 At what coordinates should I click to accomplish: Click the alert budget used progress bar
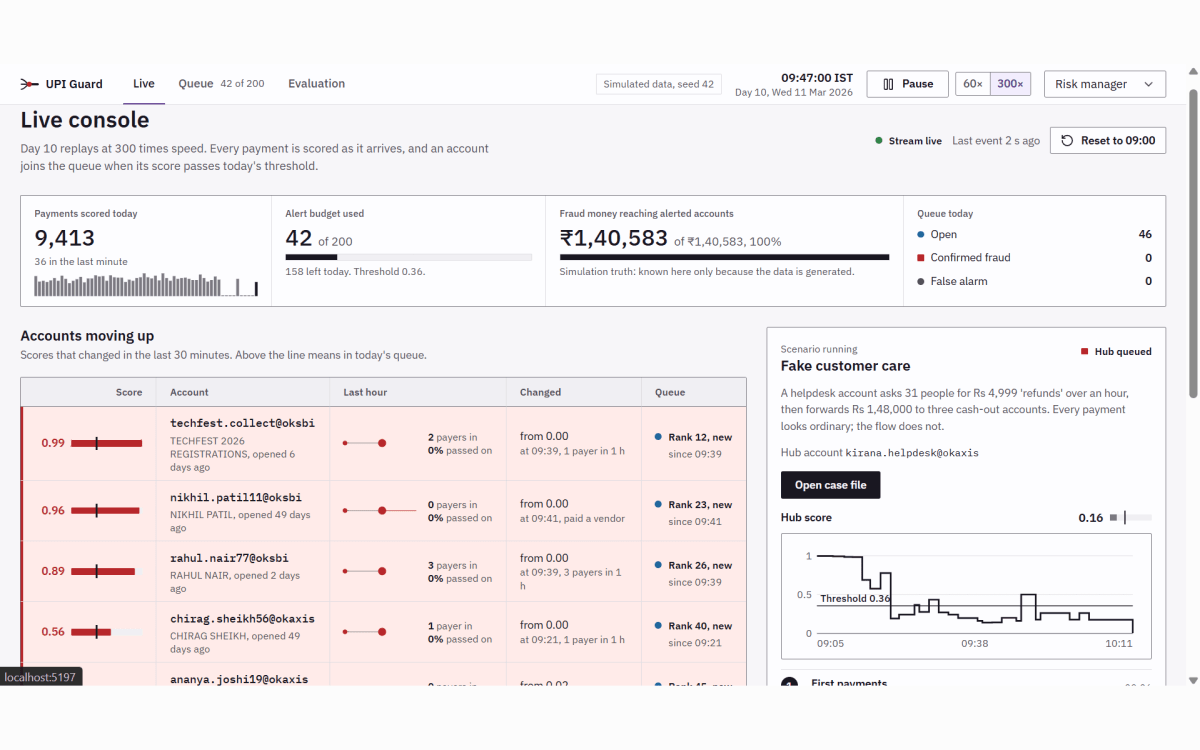point(409,258)
